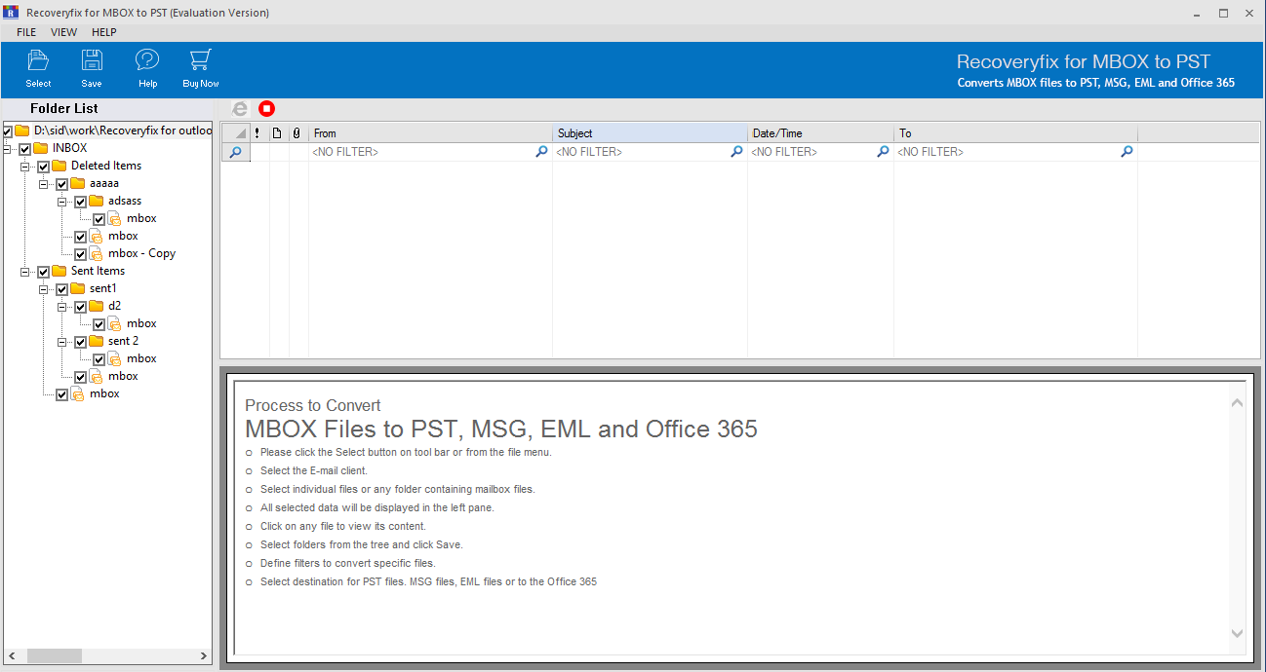Uncheck the root D:\sid\work folder checkbox

tap(7, 131)
